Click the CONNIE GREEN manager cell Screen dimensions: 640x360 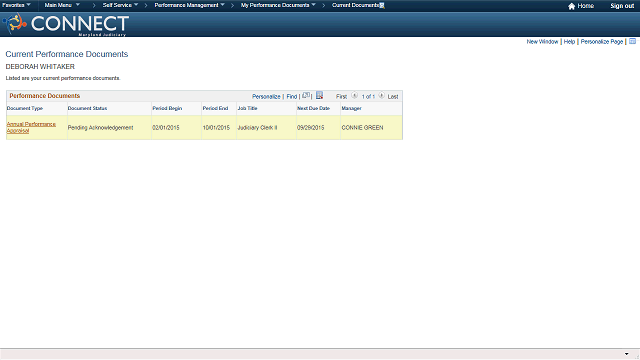click(362, 128)
